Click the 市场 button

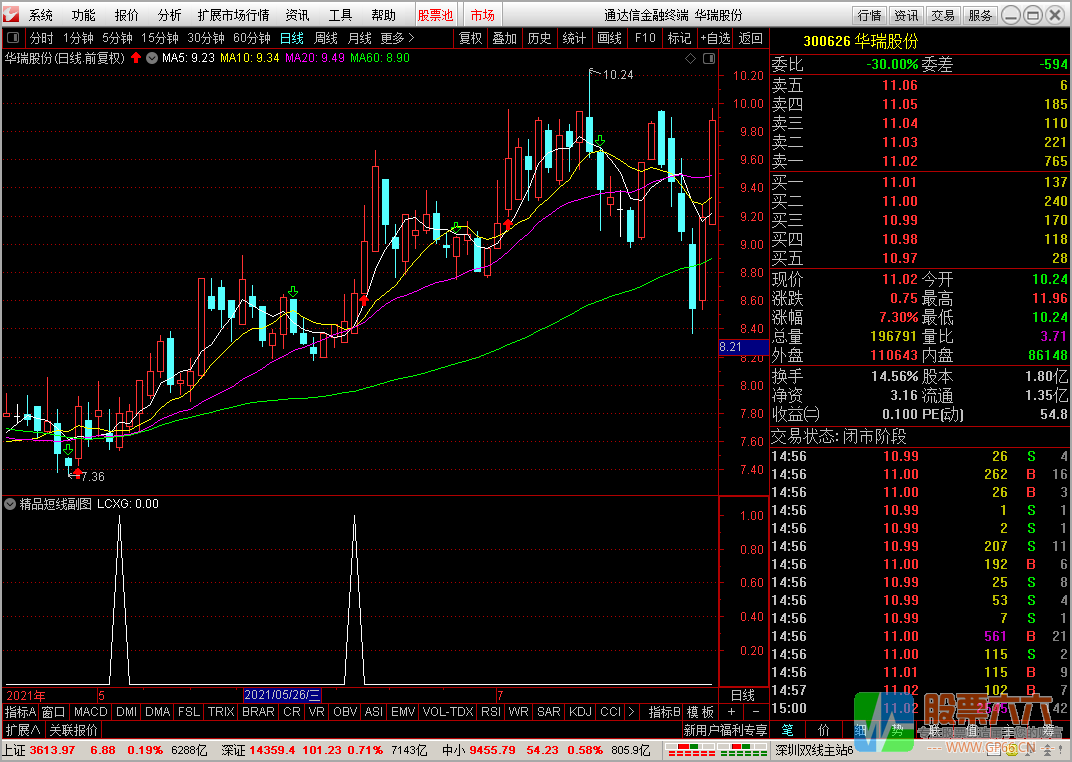[483, 15]
